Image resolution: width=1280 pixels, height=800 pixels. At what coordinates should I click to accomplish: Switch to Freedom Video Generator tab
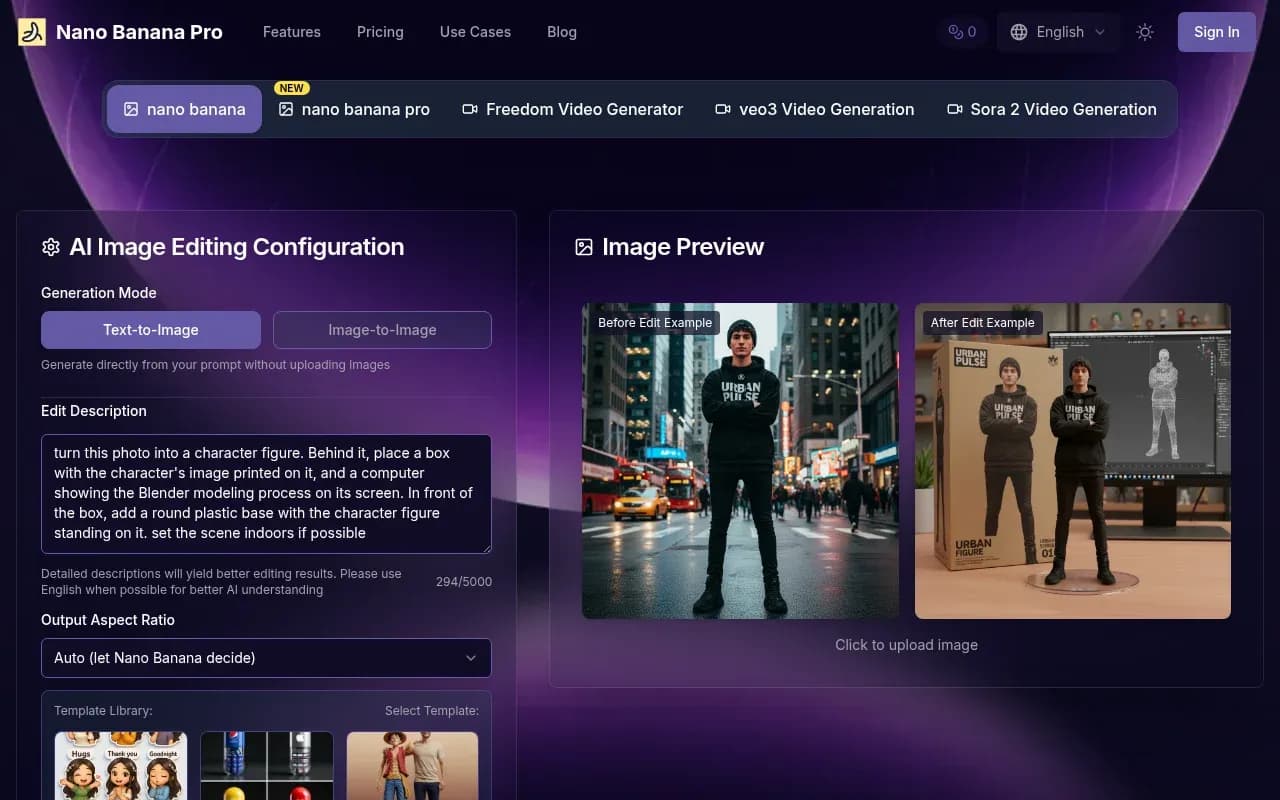572,109
